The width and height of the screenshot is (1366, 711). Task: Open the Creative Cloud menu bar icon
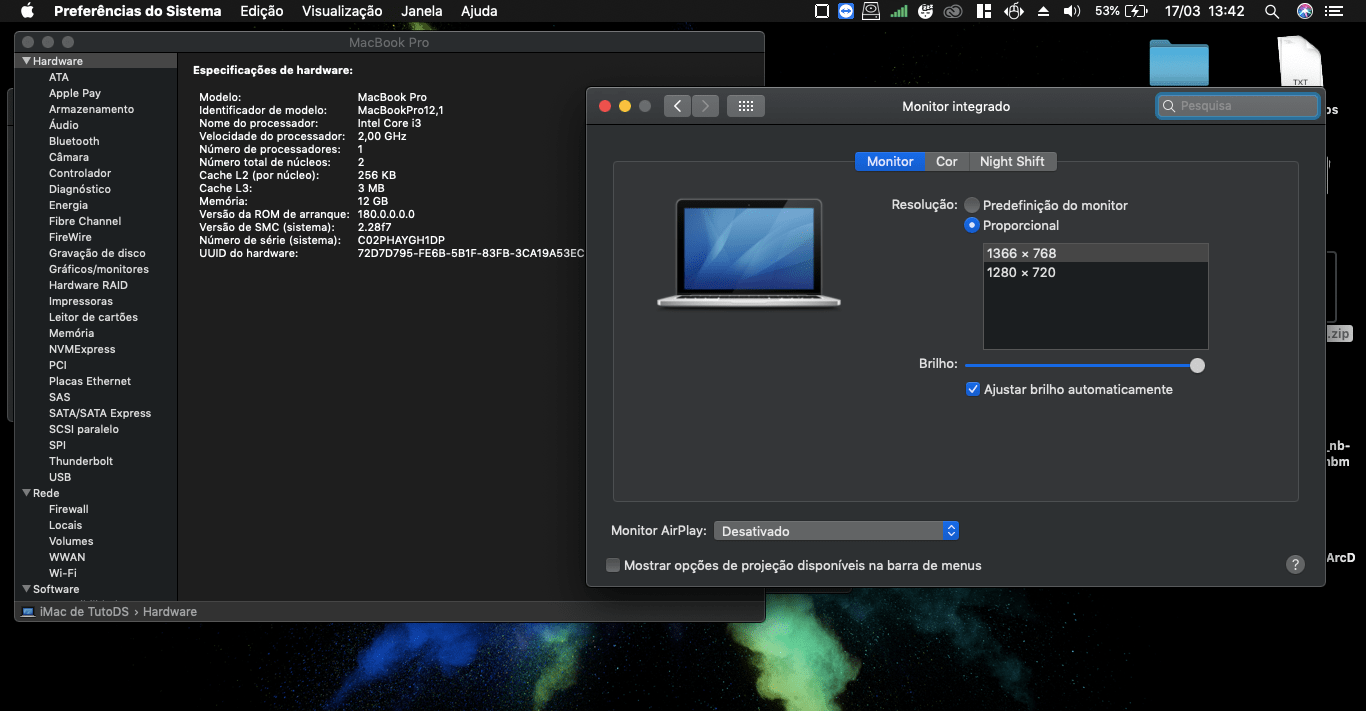coord(951,11)
